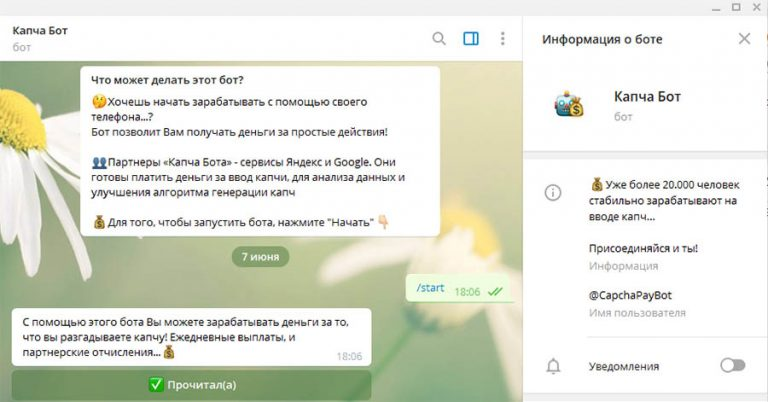Click the 18:06 timestamp on /start message
This screenshot has height=402, width=768.
tap(467, 292)
